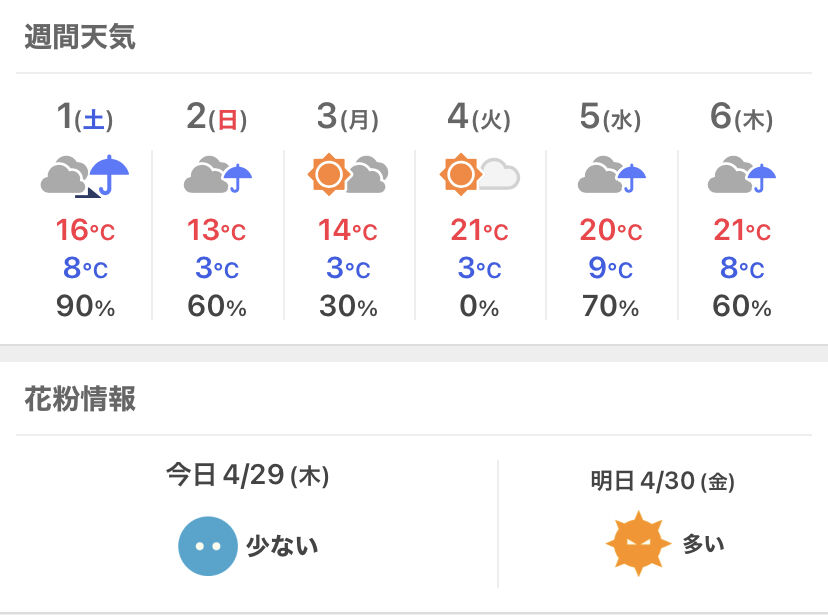Click the rainy cloud icon for Saturday 1
Screen dimensions: 828x615
point(85,175)
